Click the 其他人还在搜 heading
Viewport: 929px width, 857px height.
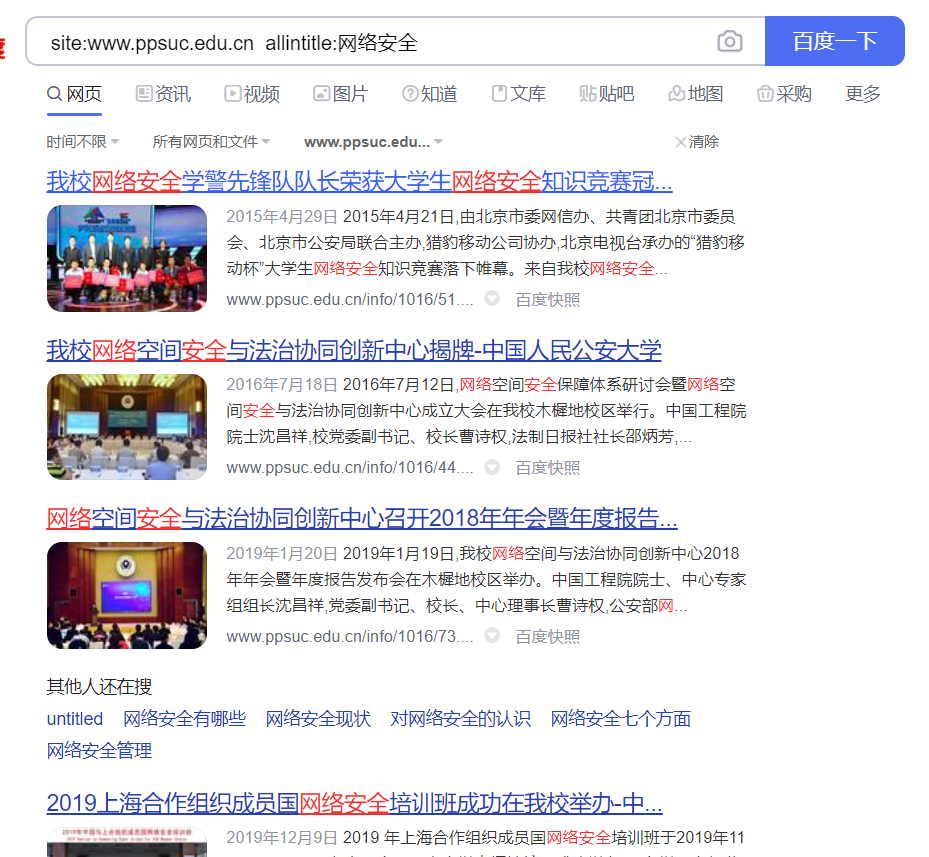[x=99, y=687]
